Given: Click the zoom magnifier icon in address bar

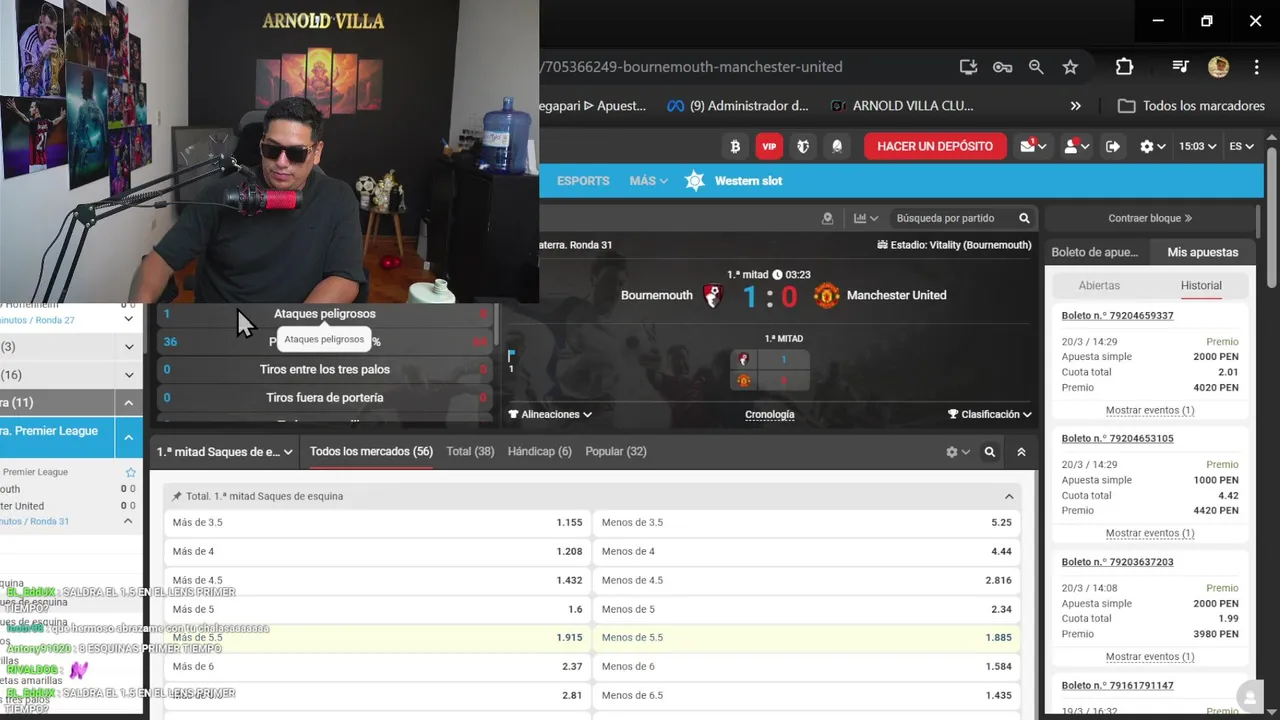Looking at the screenshot, I should pos(1036,67).
